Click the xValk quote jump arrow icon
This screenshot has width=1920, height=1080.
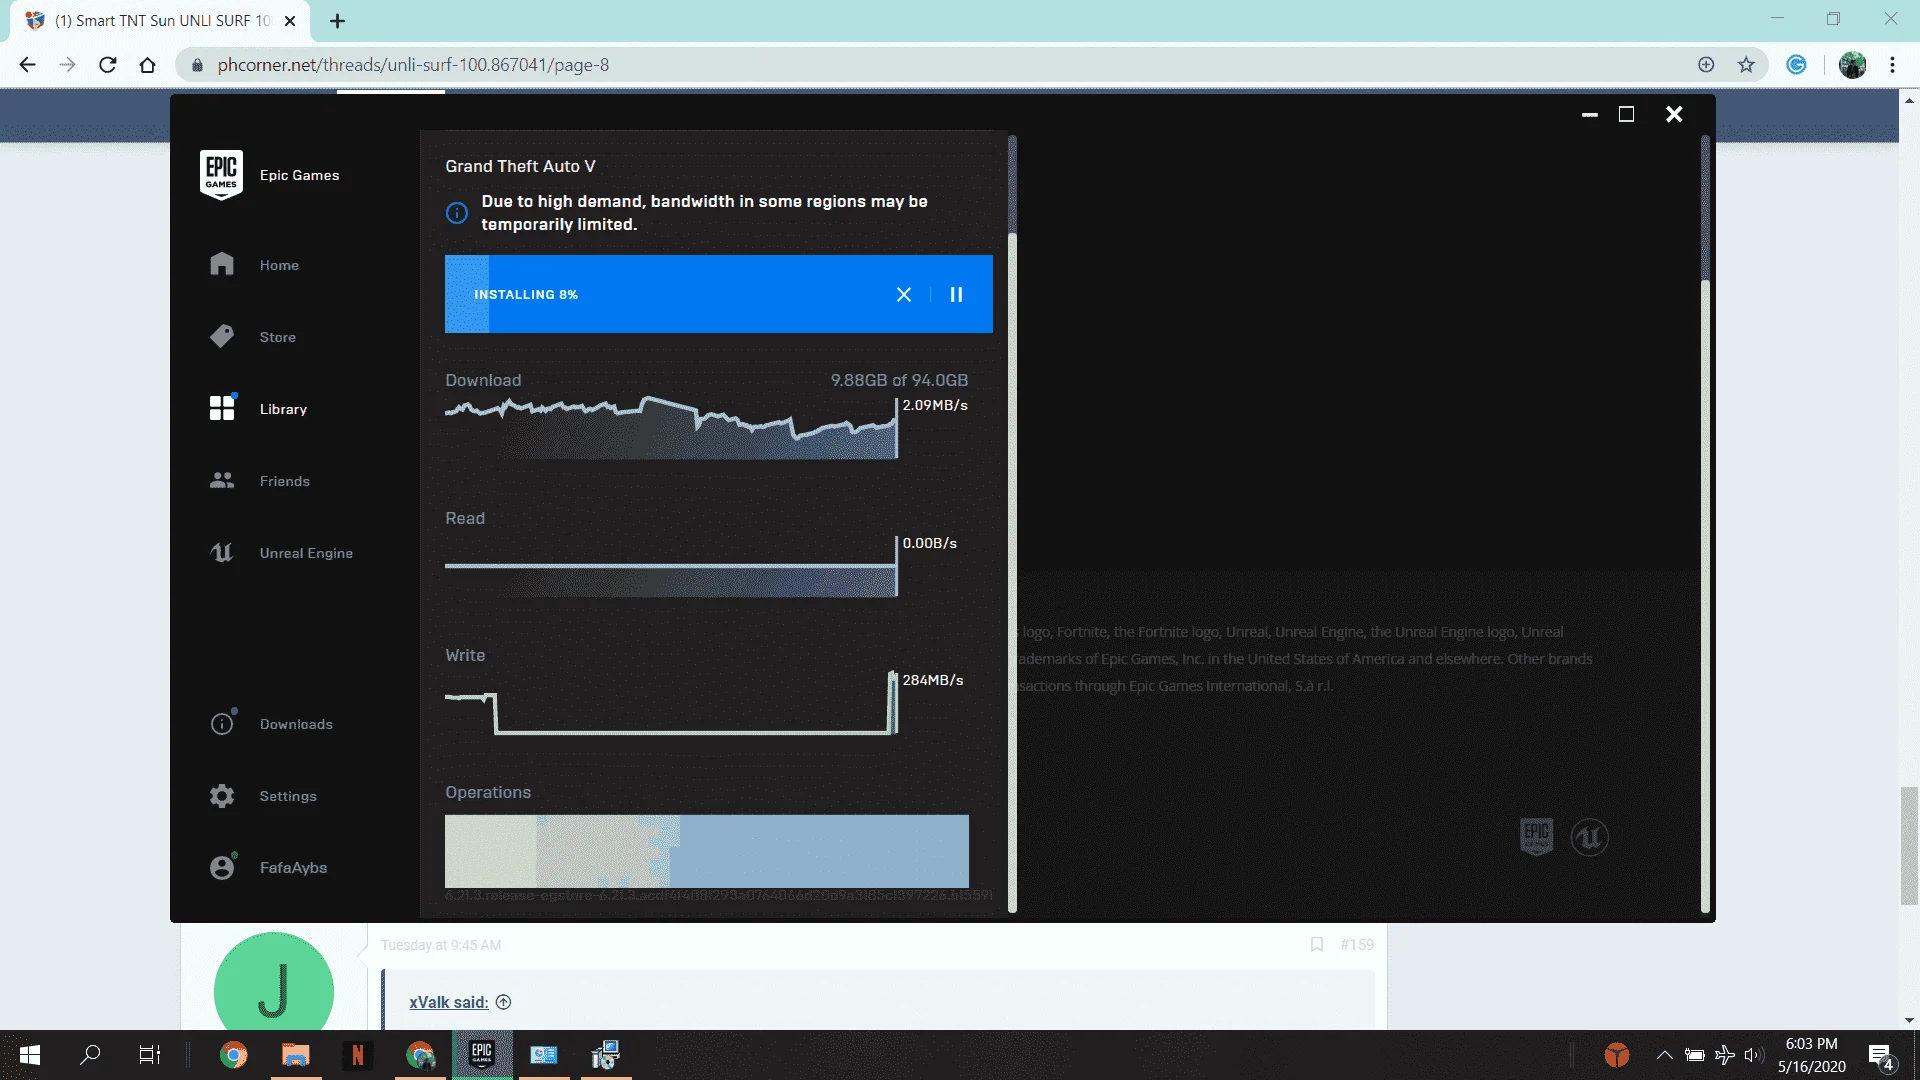click(504, 1002)
